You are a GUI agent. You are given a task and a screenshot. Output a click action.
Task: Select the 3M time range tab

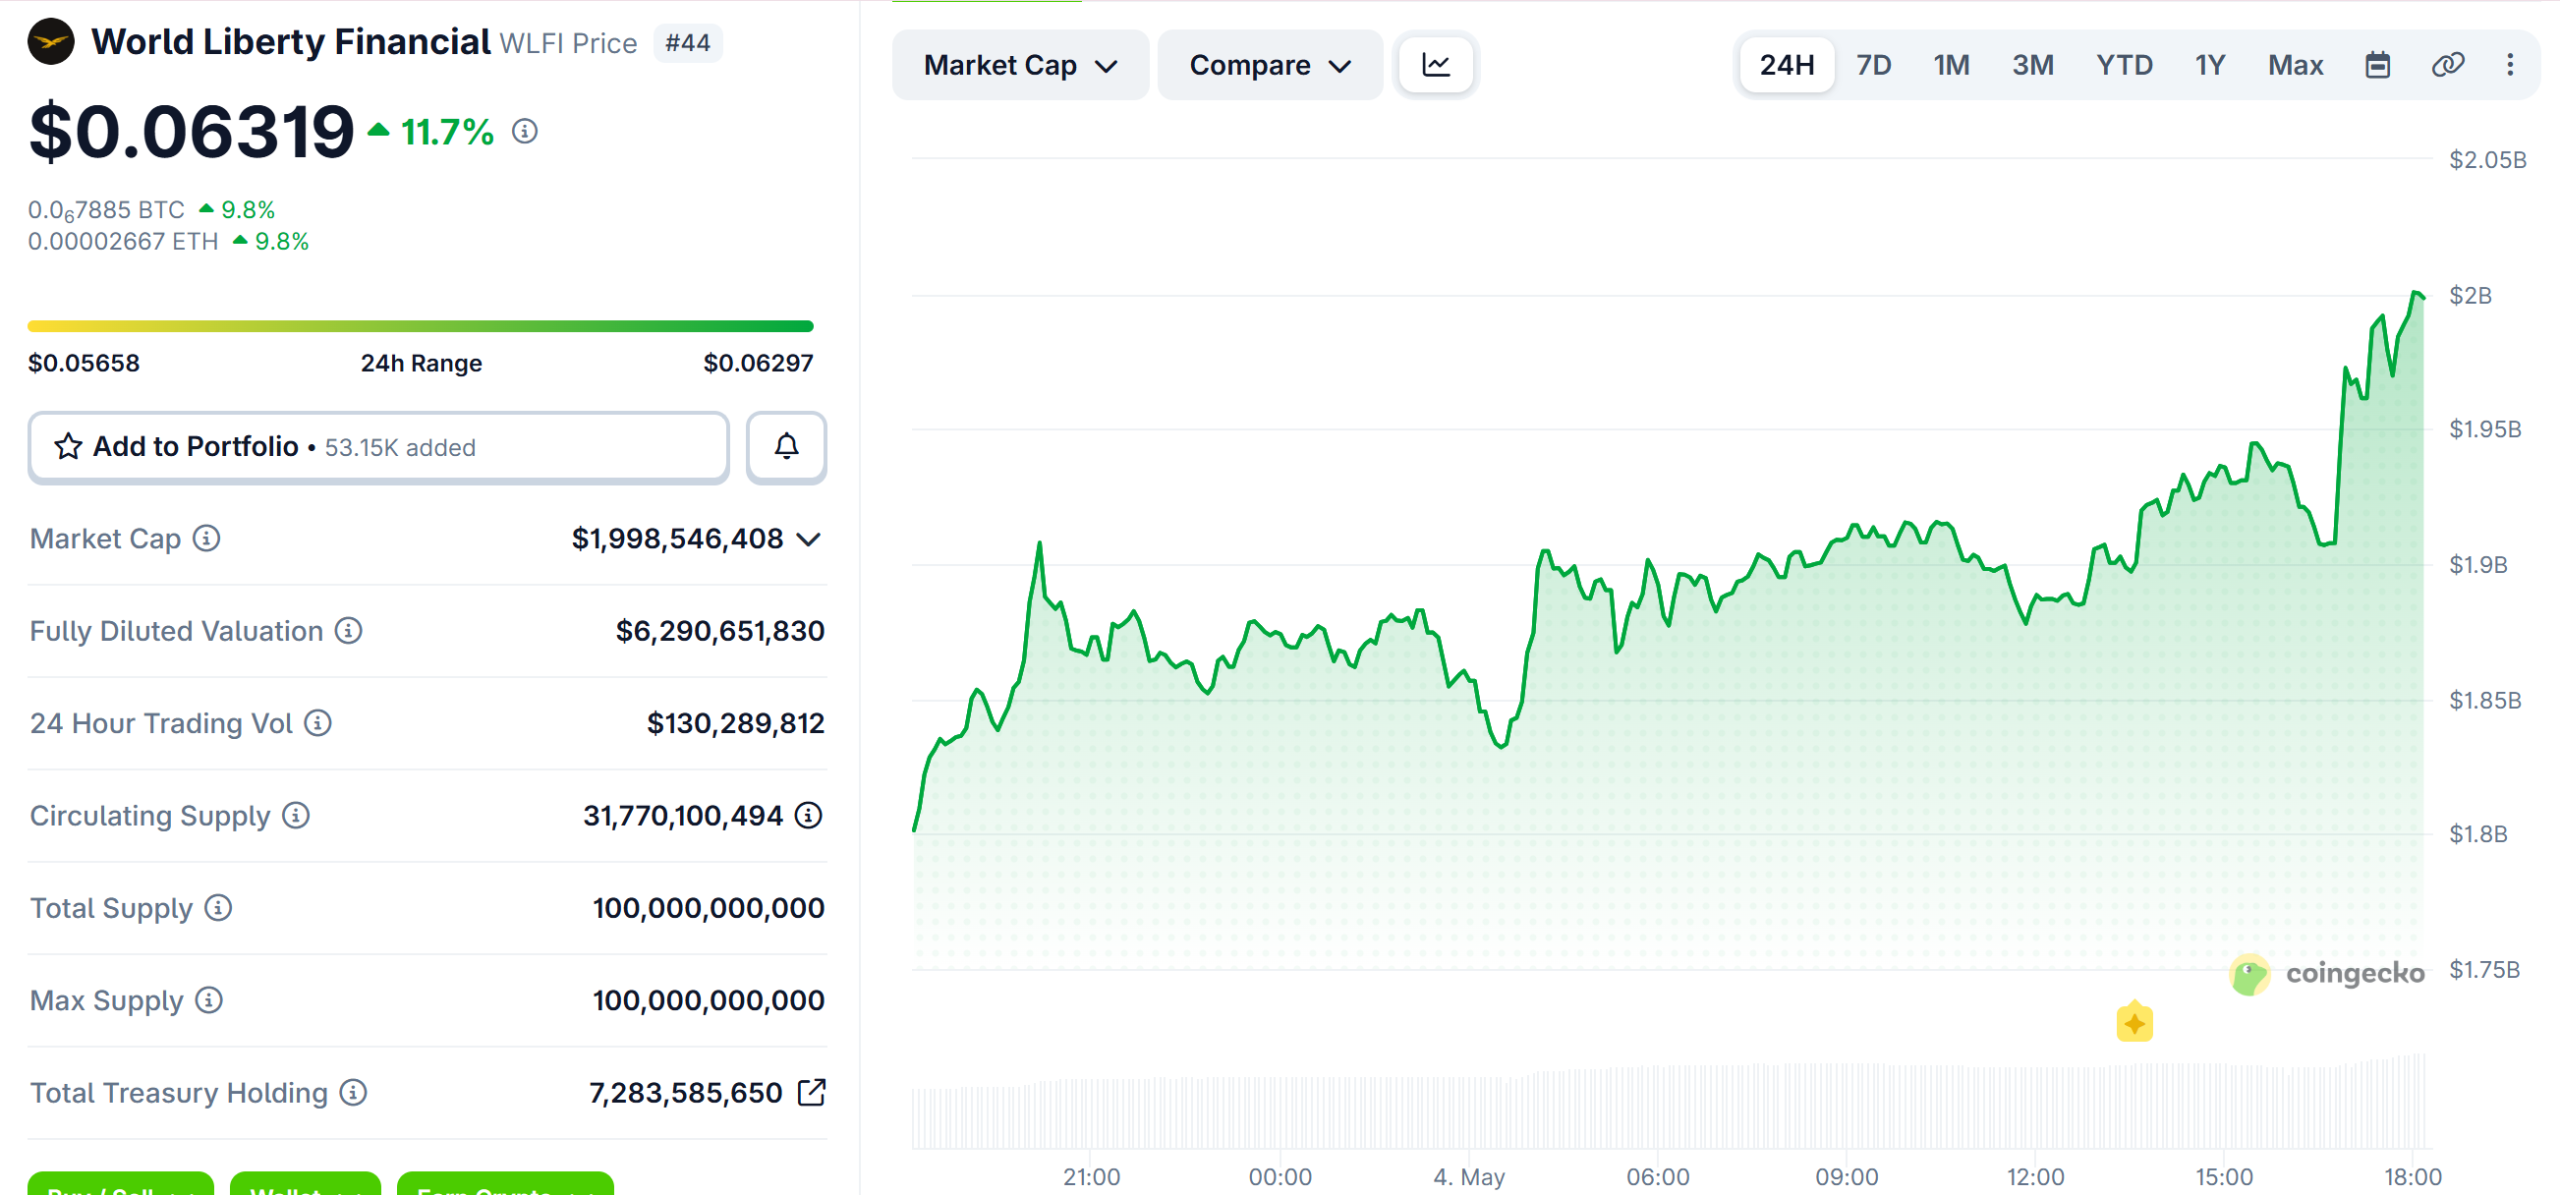pos(2033,65)
